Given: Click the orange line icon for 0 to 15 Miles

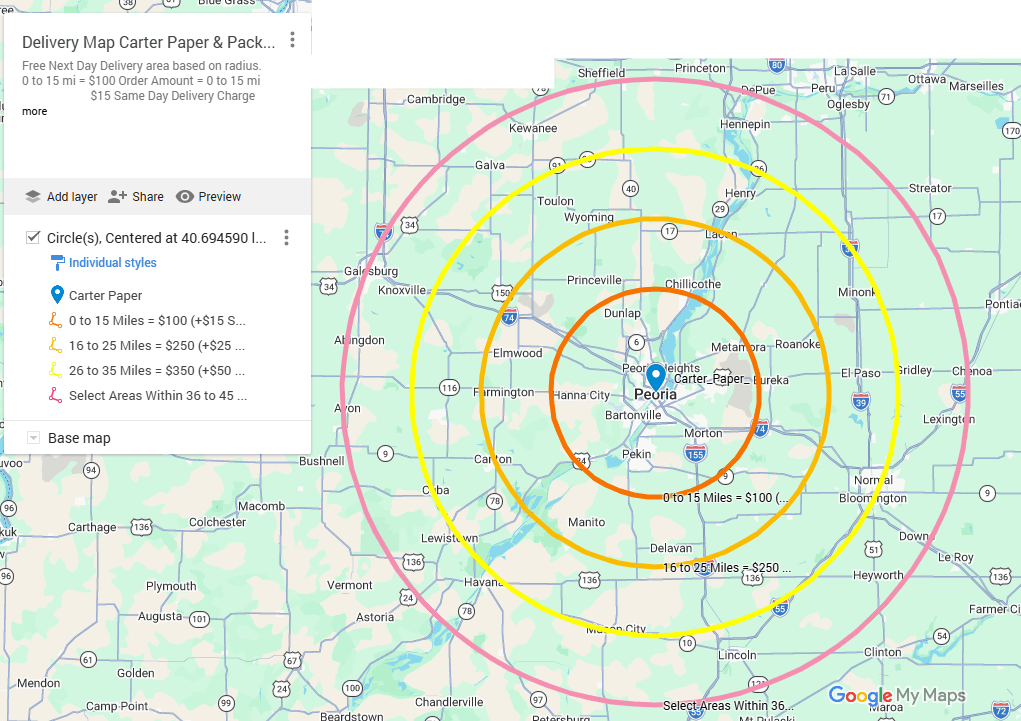Looking at the screenshot, I should click(56, 320).
